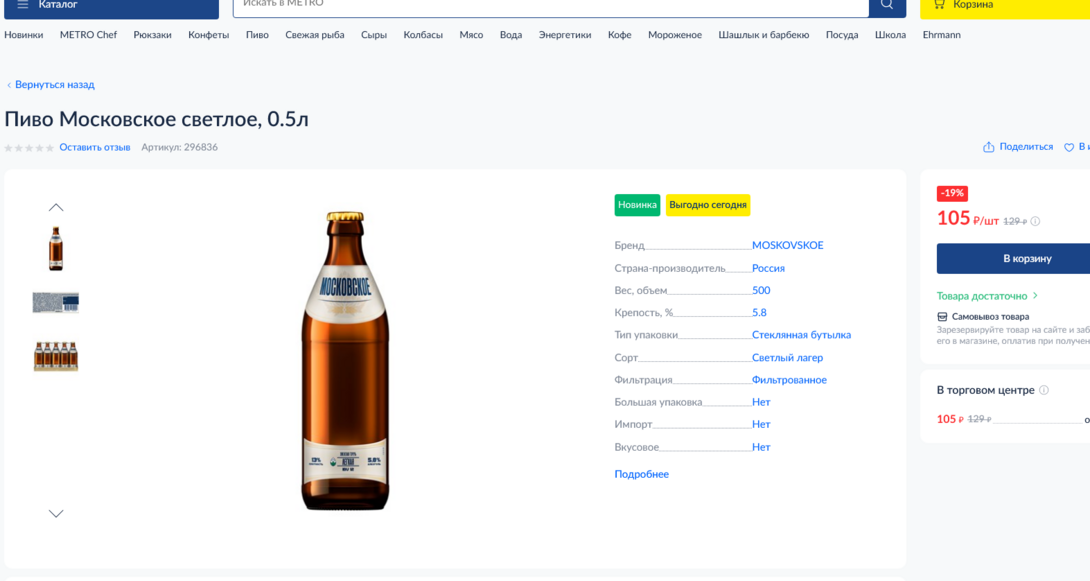Click the info icon next to old price

tap(1035, 222)
